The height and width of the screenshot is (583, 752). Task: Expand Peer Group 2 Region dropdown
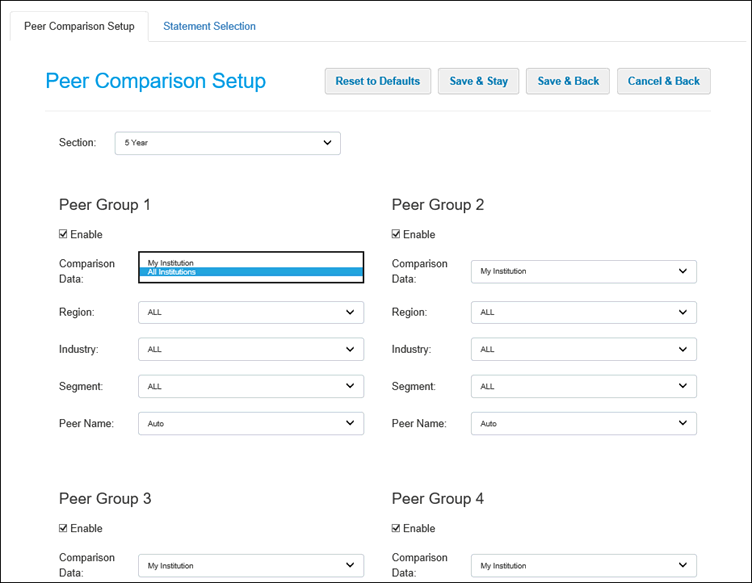point(583,312)
